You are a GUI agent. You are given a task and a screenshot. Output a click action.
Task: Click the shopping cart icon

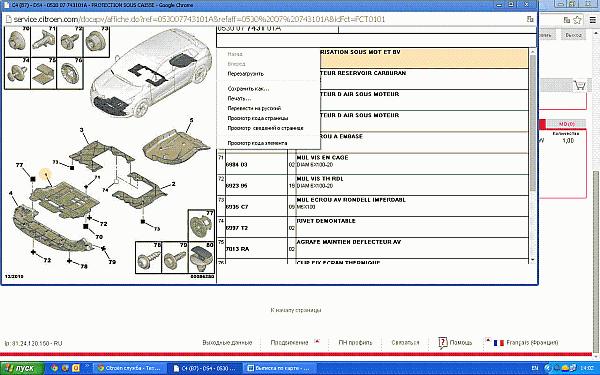pos(580,86)
